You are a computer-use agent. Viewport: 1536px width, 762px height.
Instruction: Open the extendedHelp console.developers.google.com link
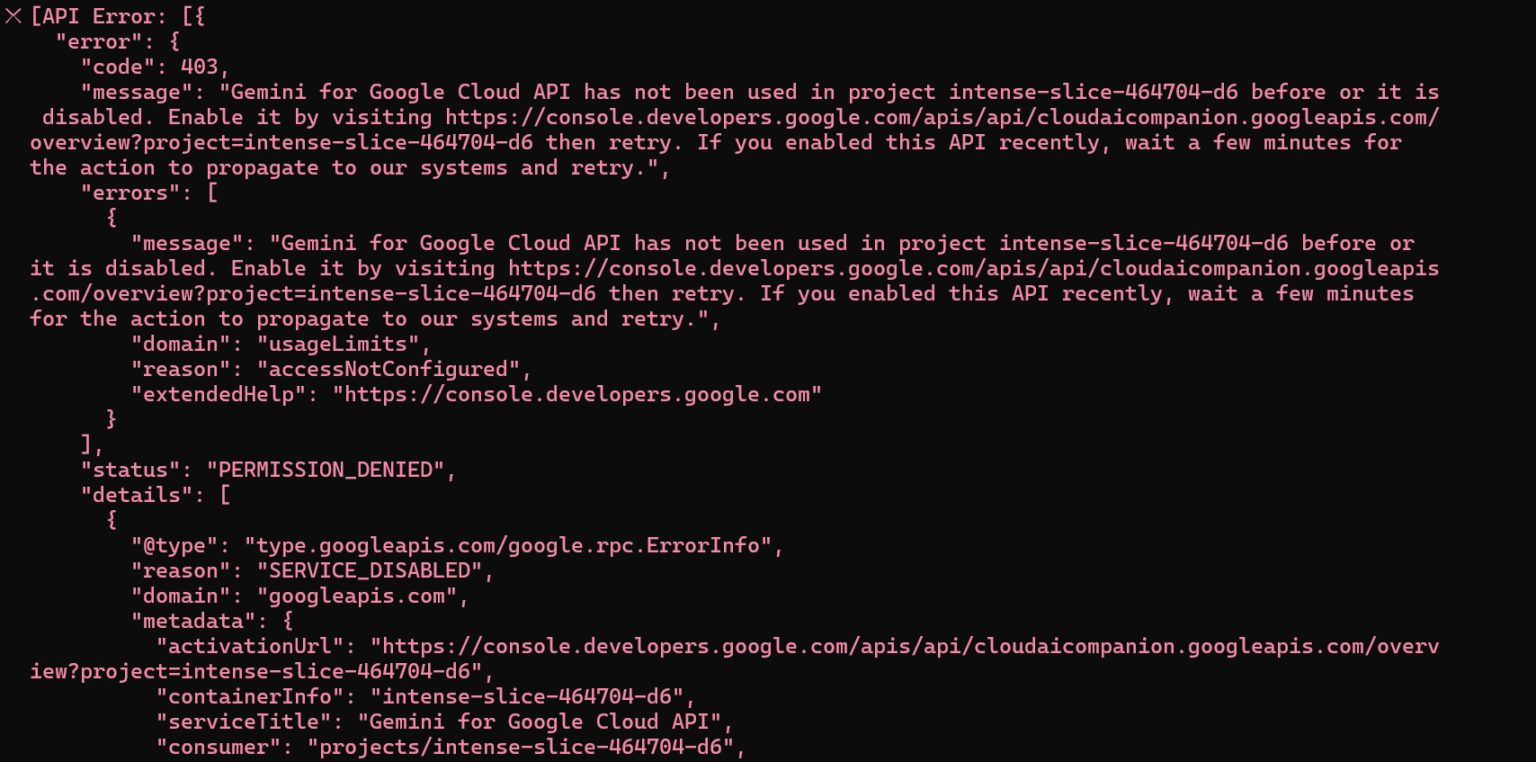(x=577, y=394)
